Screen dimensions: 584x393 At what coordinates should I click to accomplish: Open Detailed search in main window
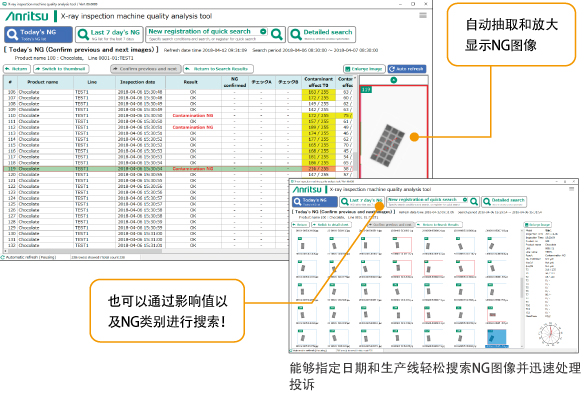[322, 35]
